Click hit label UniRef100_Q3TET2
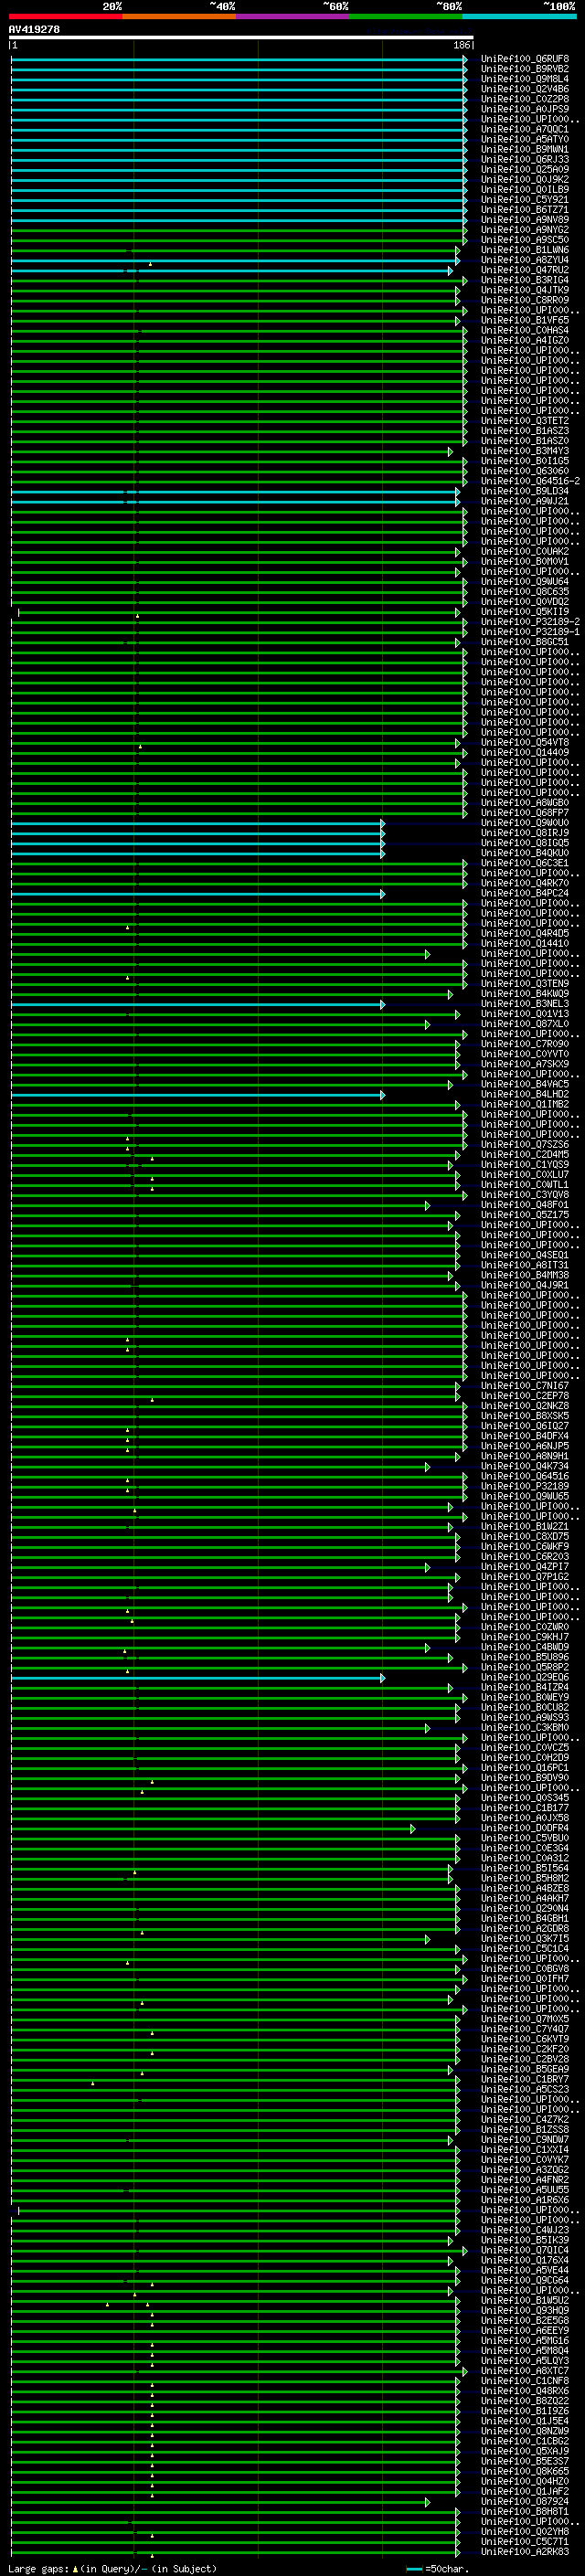The width and height of the screenshot is (585, 2576). point(525,421)
